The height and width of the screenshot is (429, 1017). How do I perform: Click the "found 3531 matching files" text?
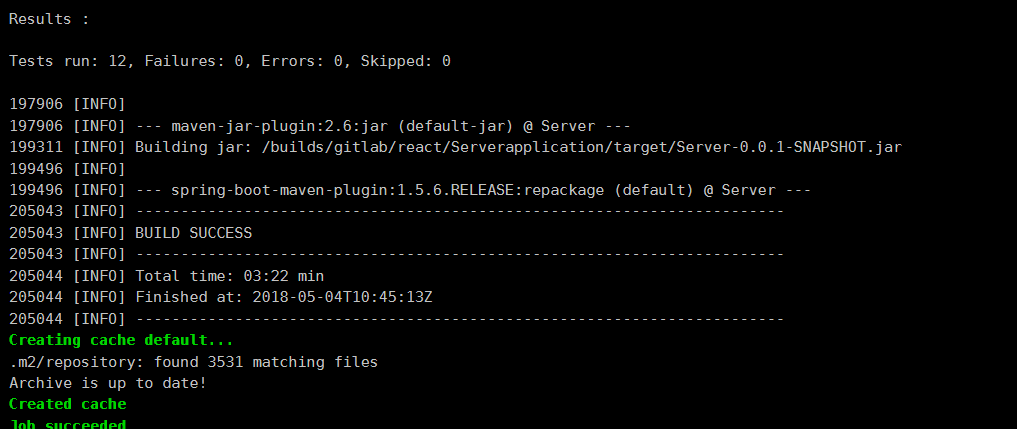[x=265, y=362]
